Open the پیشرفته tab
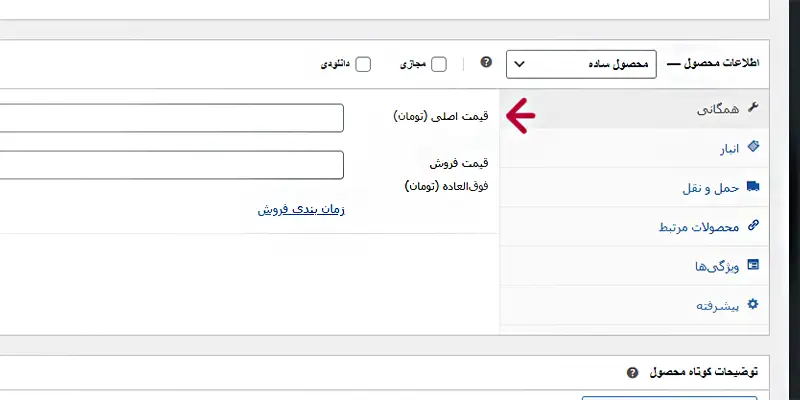This screenshot has width=800, height=400. 716,305
